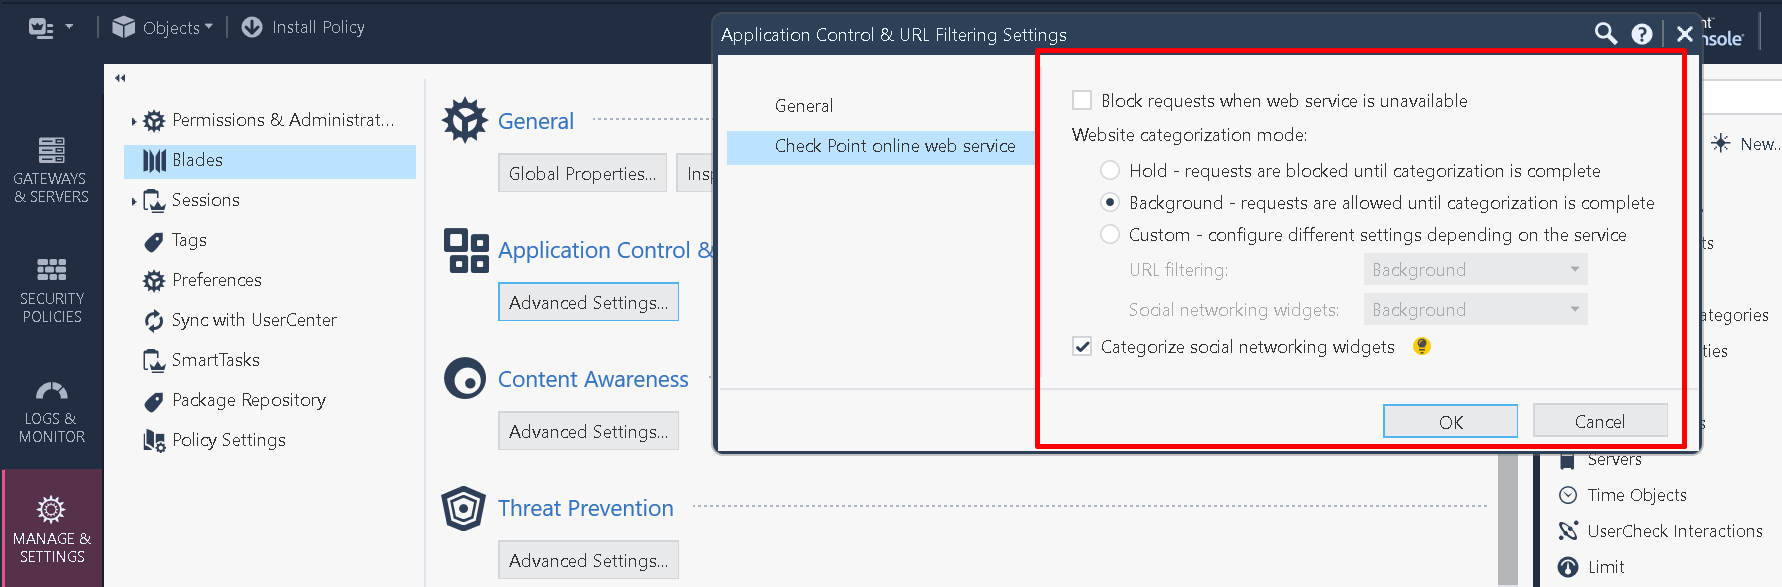
Task: Uncheck Categorize social networking widgets
Action: coord(1082,346)
